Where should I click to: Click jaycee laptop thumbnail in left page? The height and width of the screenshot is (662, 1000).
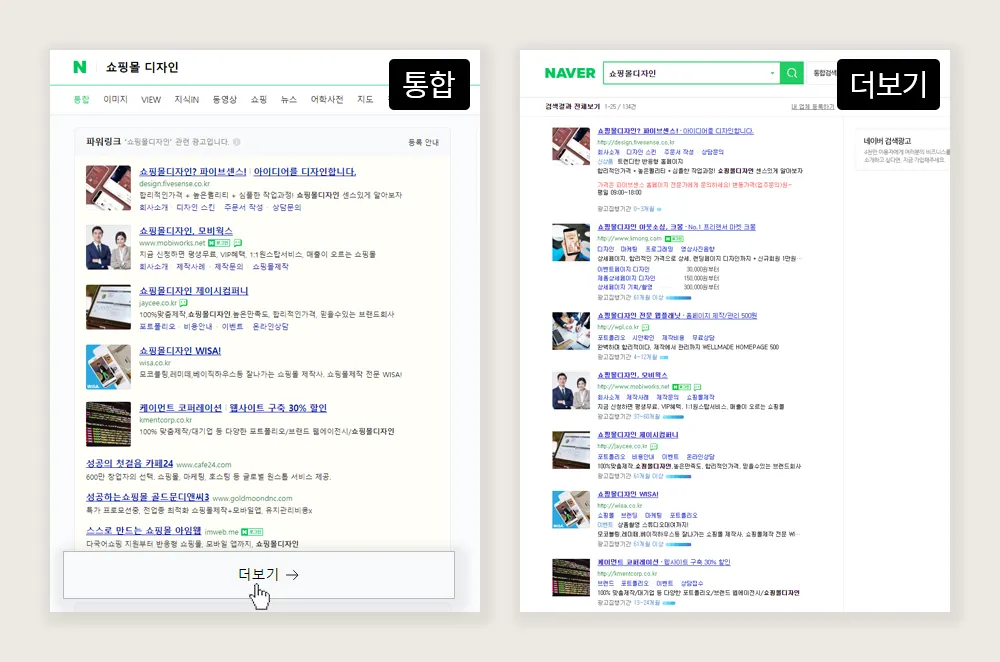tap(108, 307)
